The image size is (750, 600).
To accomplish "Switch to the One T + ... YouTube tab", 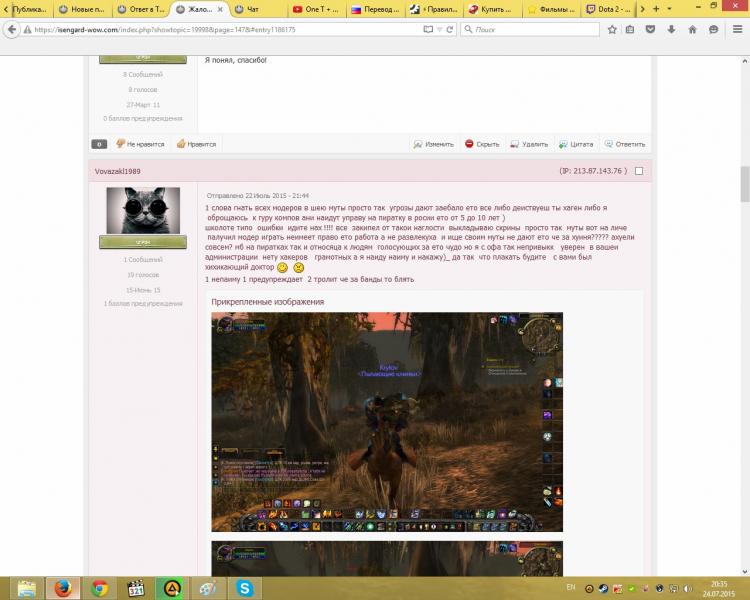I will point(317,9).
